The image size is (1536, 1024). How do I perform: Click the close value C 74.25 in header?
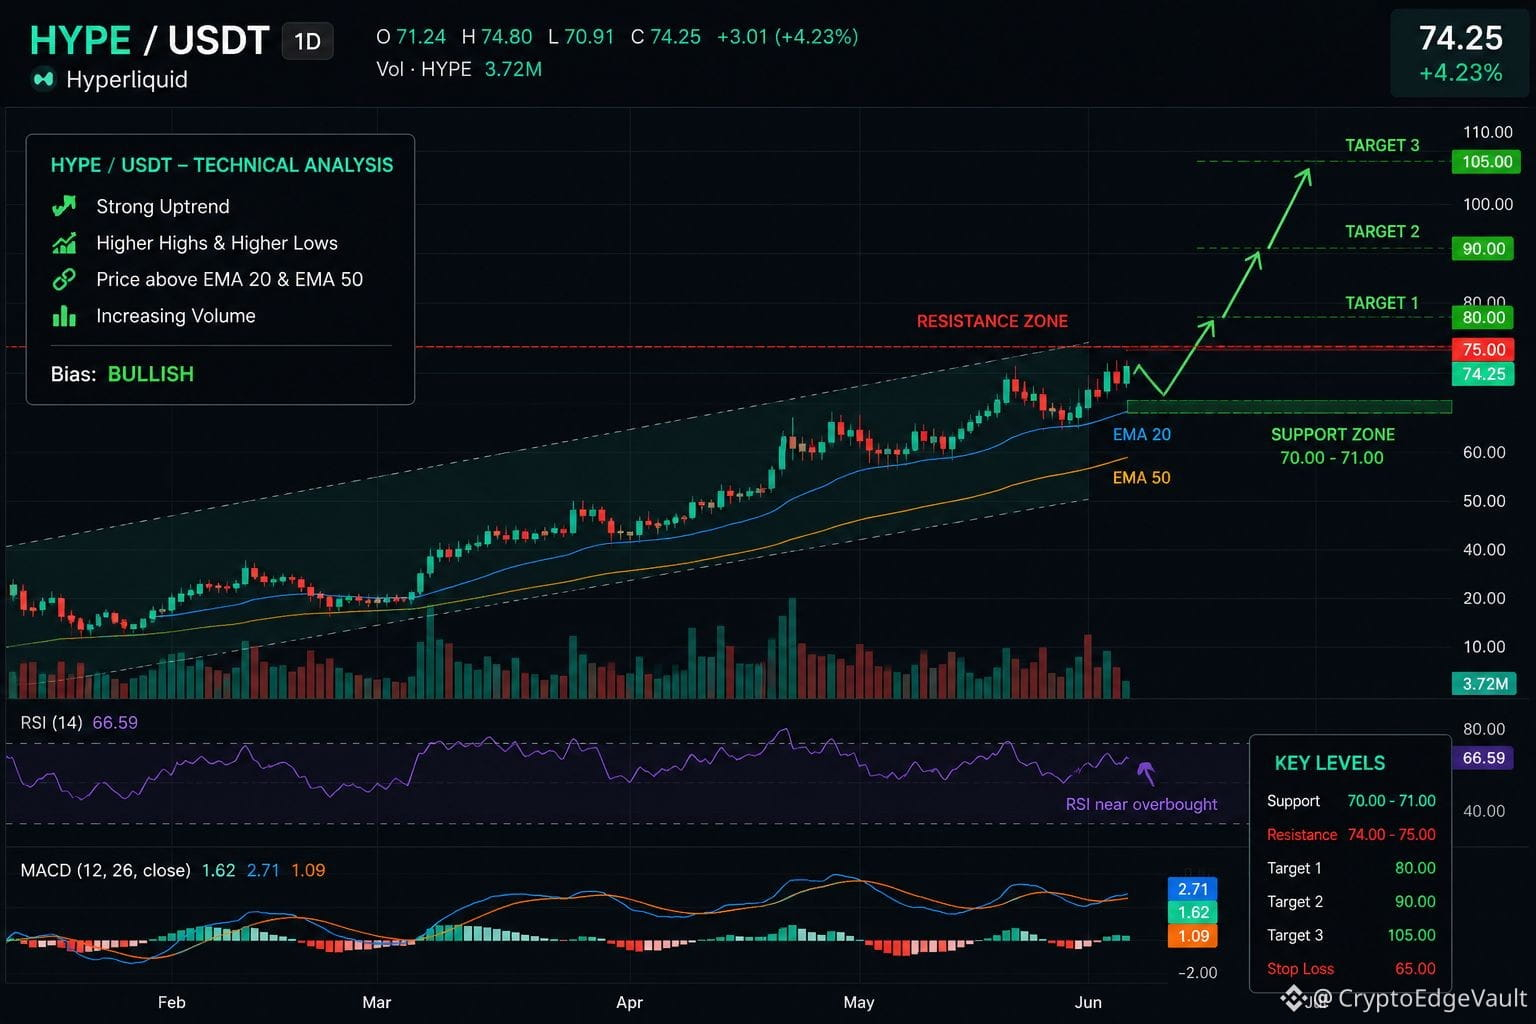click(x=666, y=37)
